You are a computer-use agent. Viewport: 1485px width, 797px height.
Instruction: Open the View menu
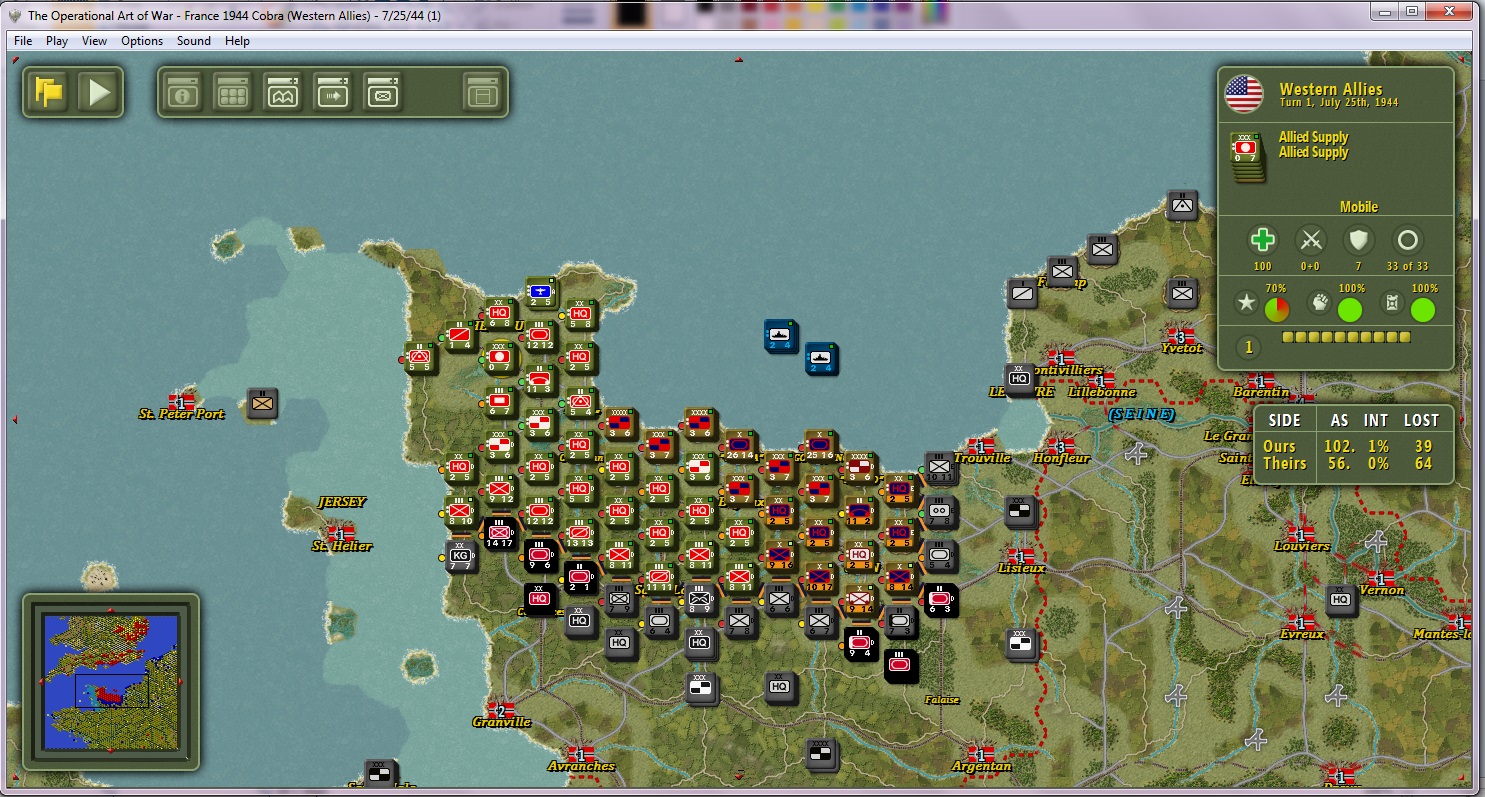pos(95,41)
